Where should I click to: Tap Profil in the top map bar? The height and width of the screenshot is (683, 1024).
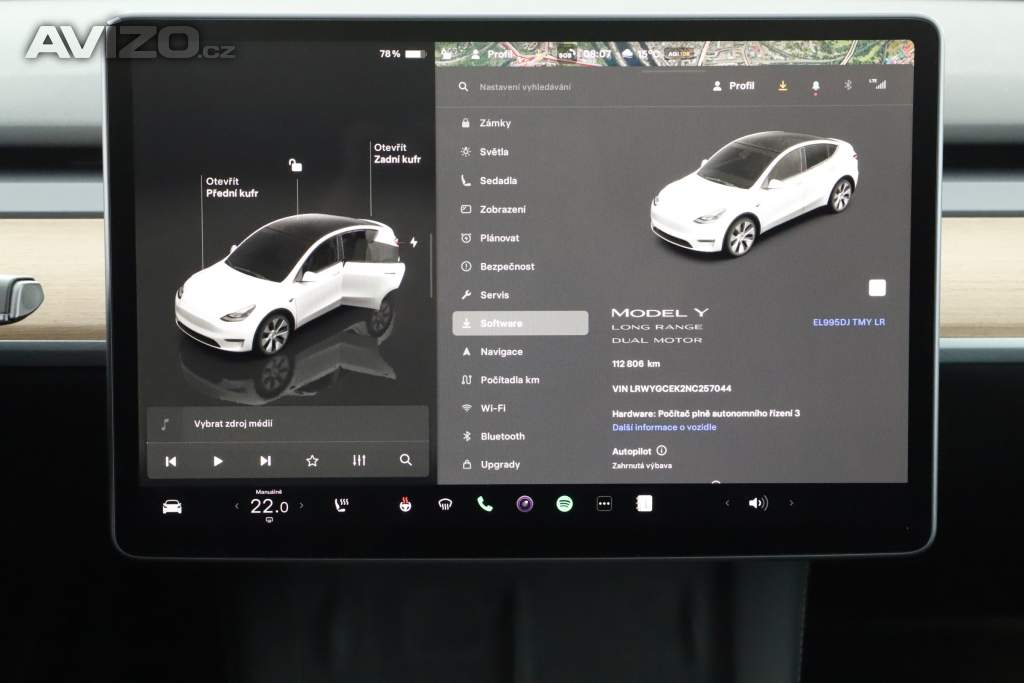(492, 54)
